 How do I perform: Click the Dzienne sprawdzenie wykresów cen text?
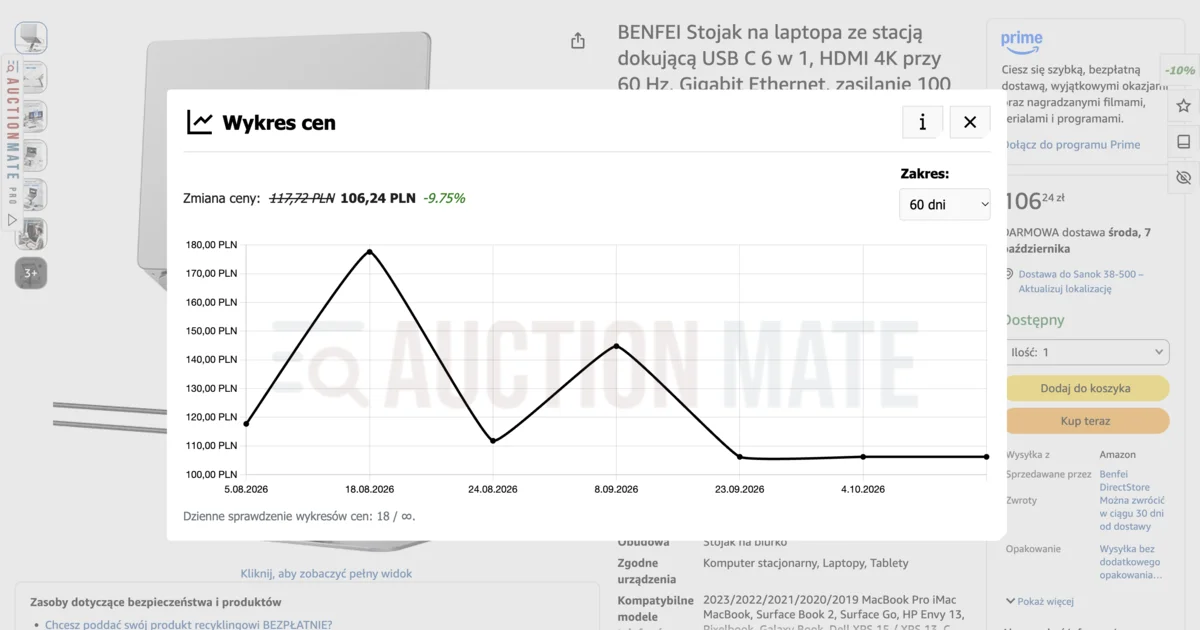tap(299, 516)
